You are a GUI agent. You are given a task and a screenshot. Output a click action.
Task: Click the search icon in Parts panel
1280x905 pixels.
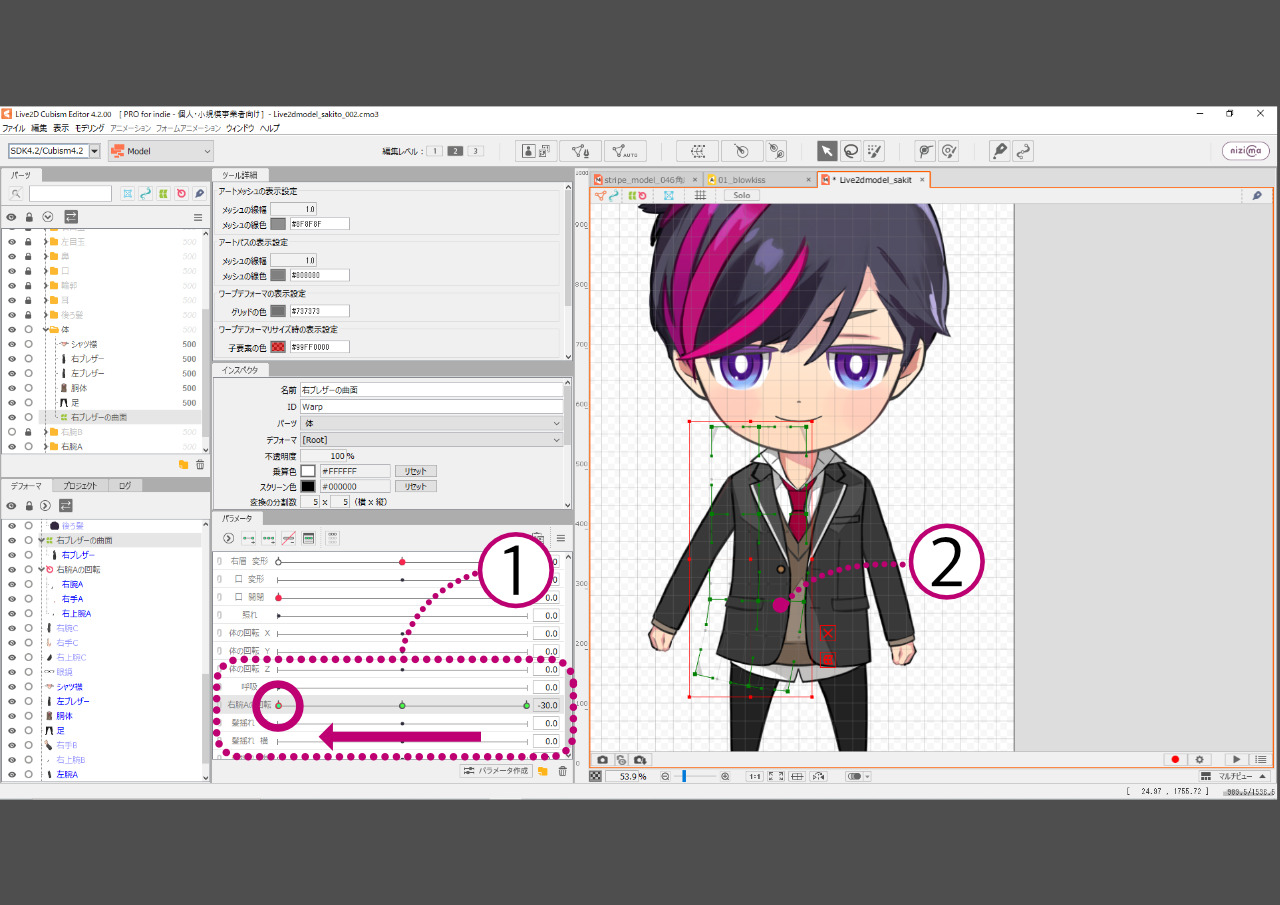tap(16, 193)
